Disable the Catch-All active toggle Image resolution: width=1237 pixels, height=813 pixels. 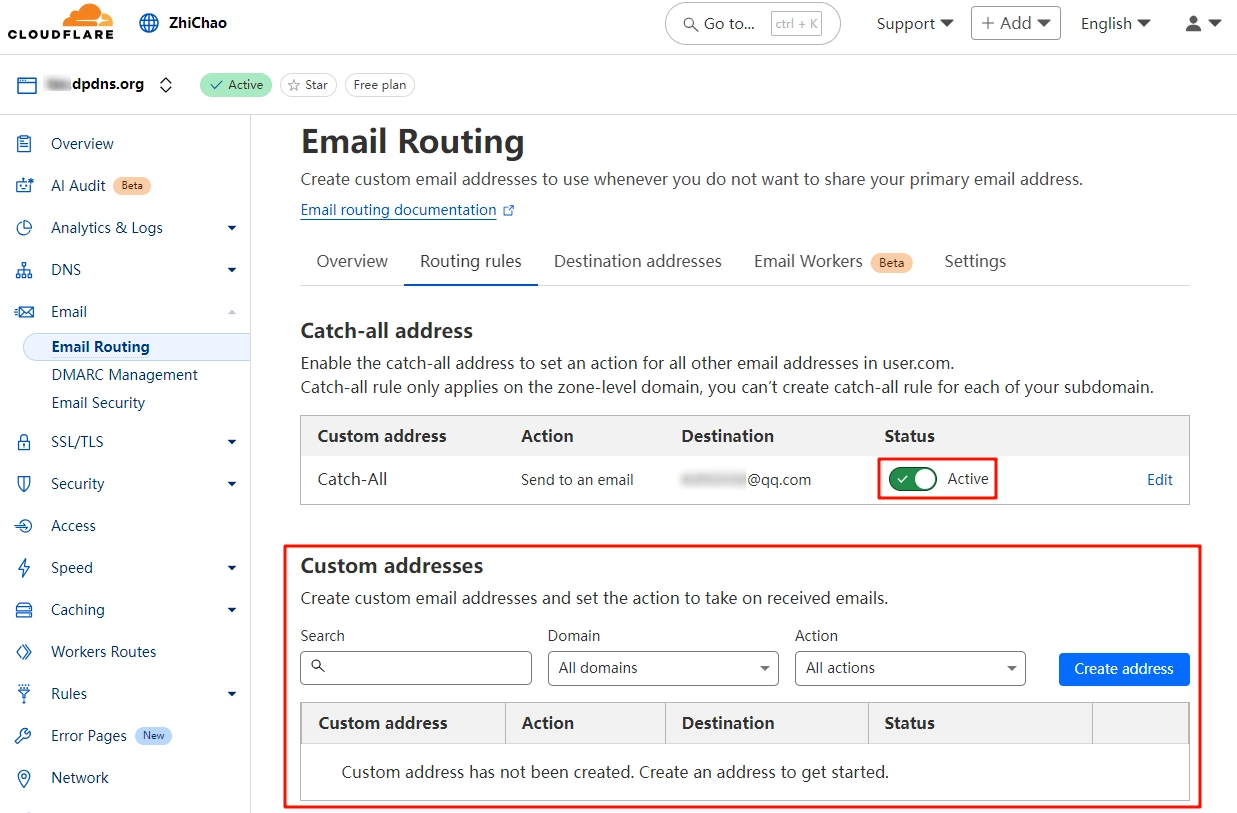tap(914, 479)
